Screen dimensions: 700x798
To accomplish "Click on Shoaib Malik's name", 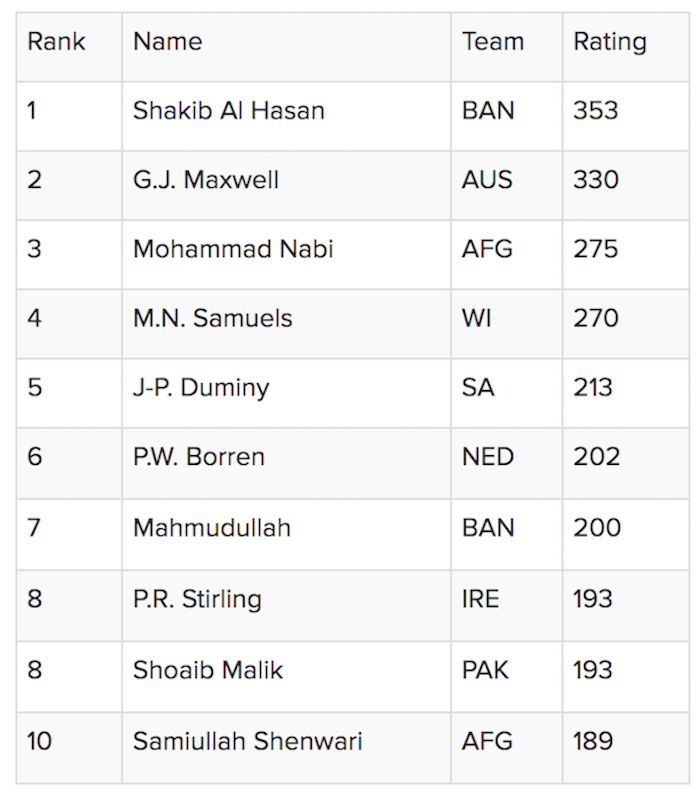I will (207, 670).
